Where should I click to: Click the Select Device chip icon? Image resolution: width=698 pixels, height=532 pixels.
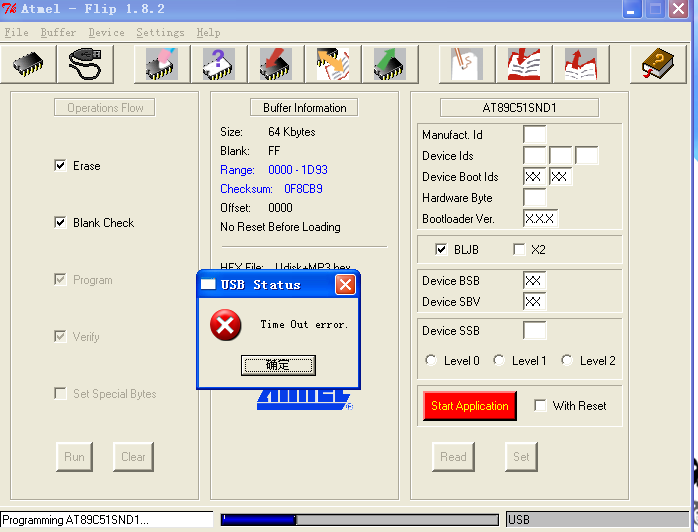point(28,64)
